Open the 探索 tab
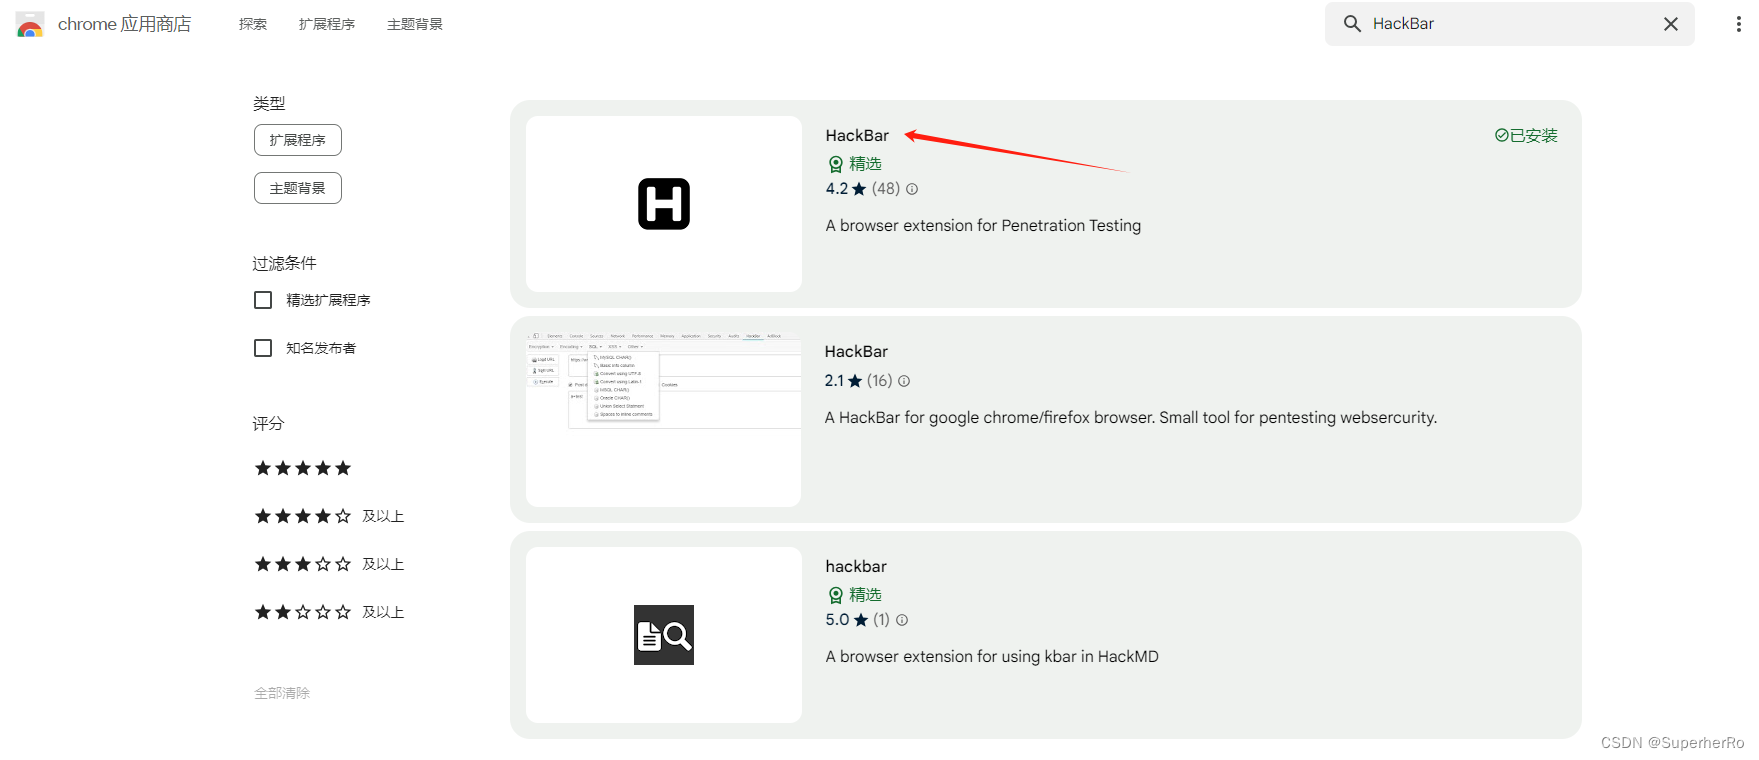The width and height of the screenshot is (1759, 760). pyautogui.click(x=253, y=24)
